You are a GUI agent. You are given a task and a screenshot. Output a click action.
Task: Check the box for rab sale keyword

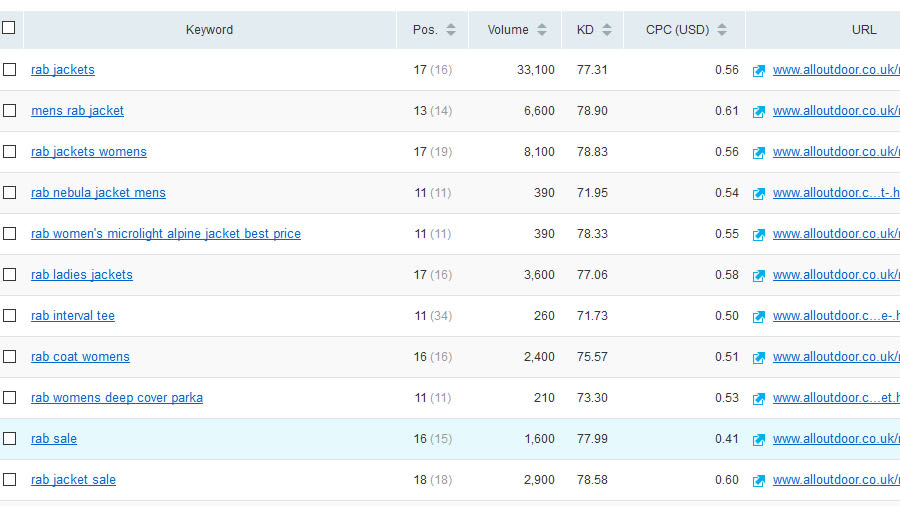[x=9, y=438]
